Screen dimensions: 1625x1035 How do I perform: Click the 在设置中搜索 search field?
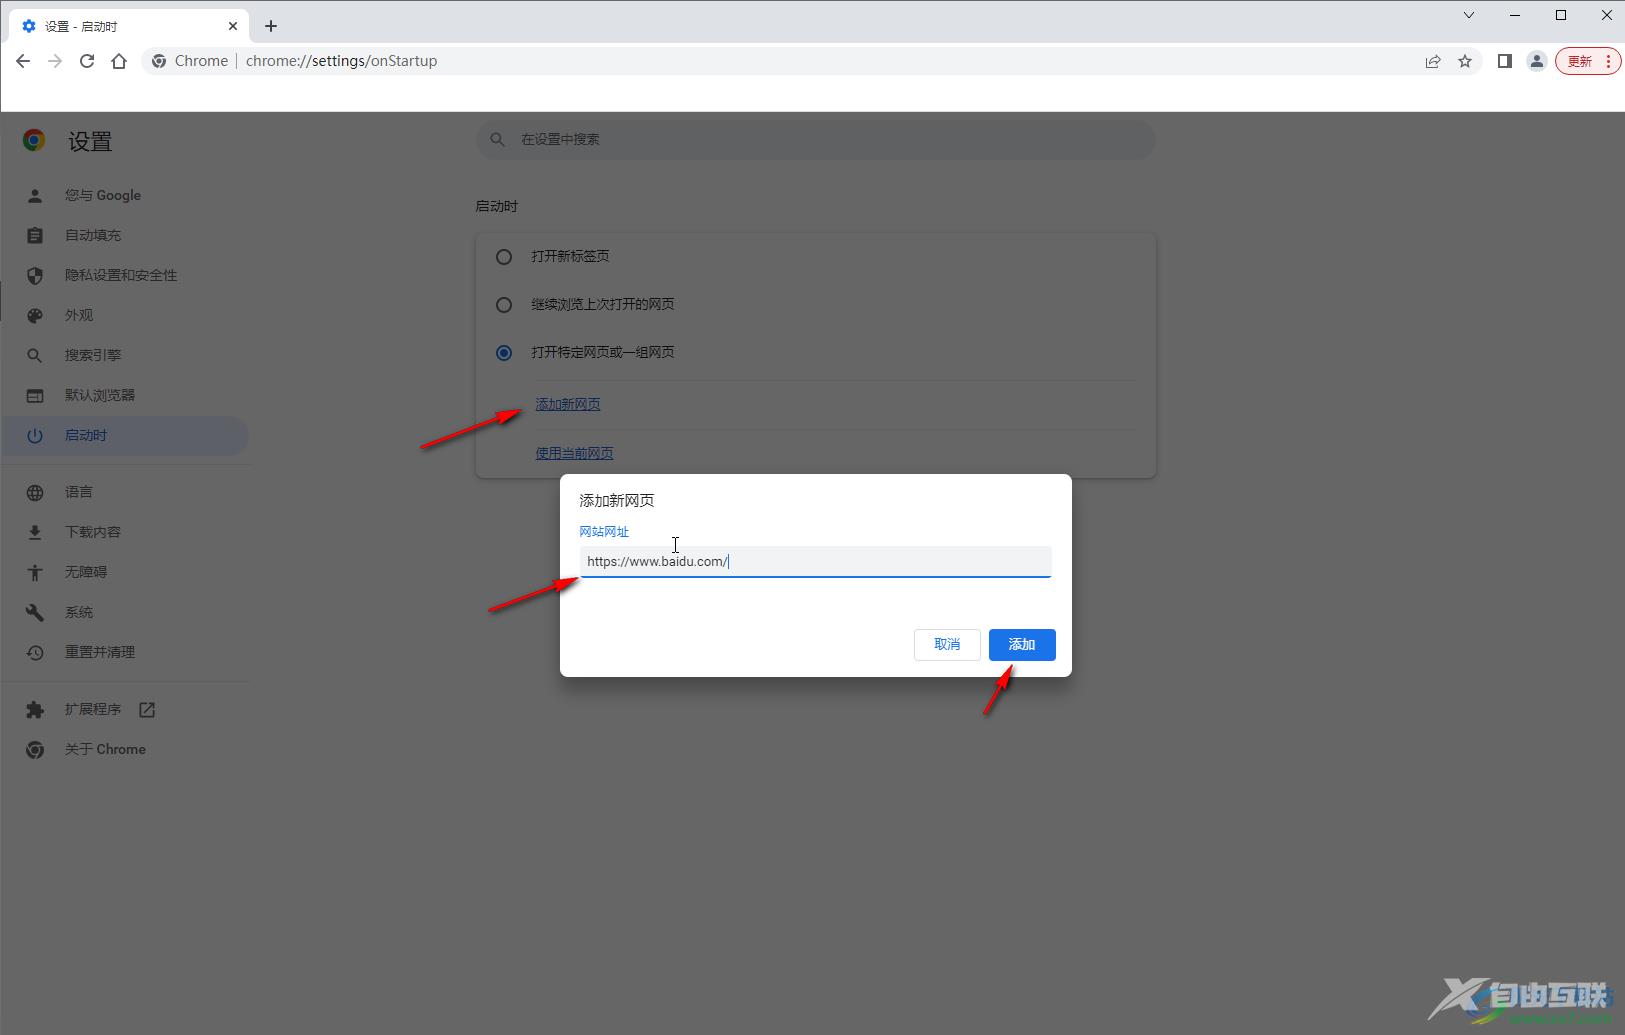[815, 139]
